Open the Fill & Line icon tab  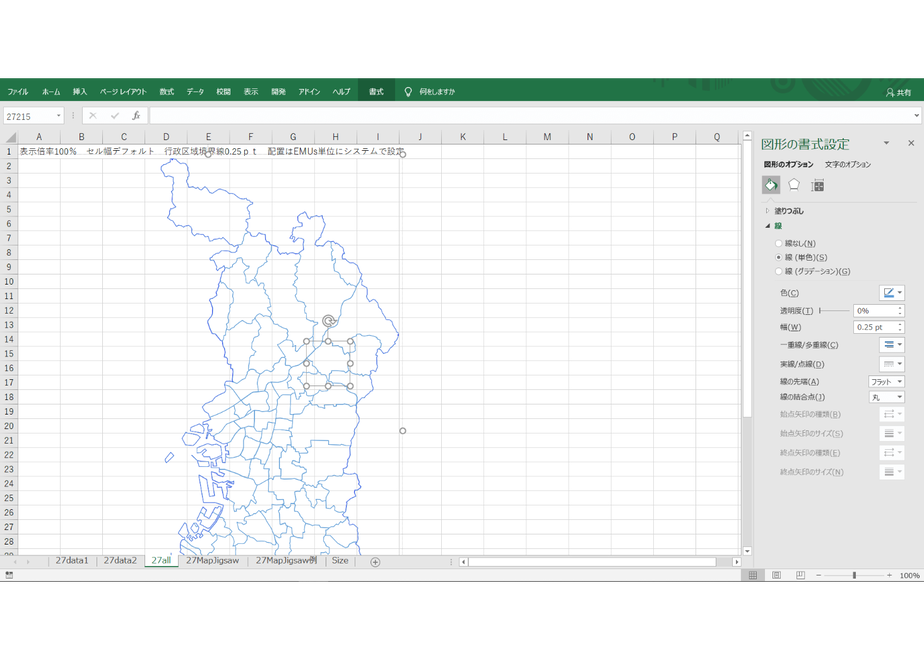[771, 186]
